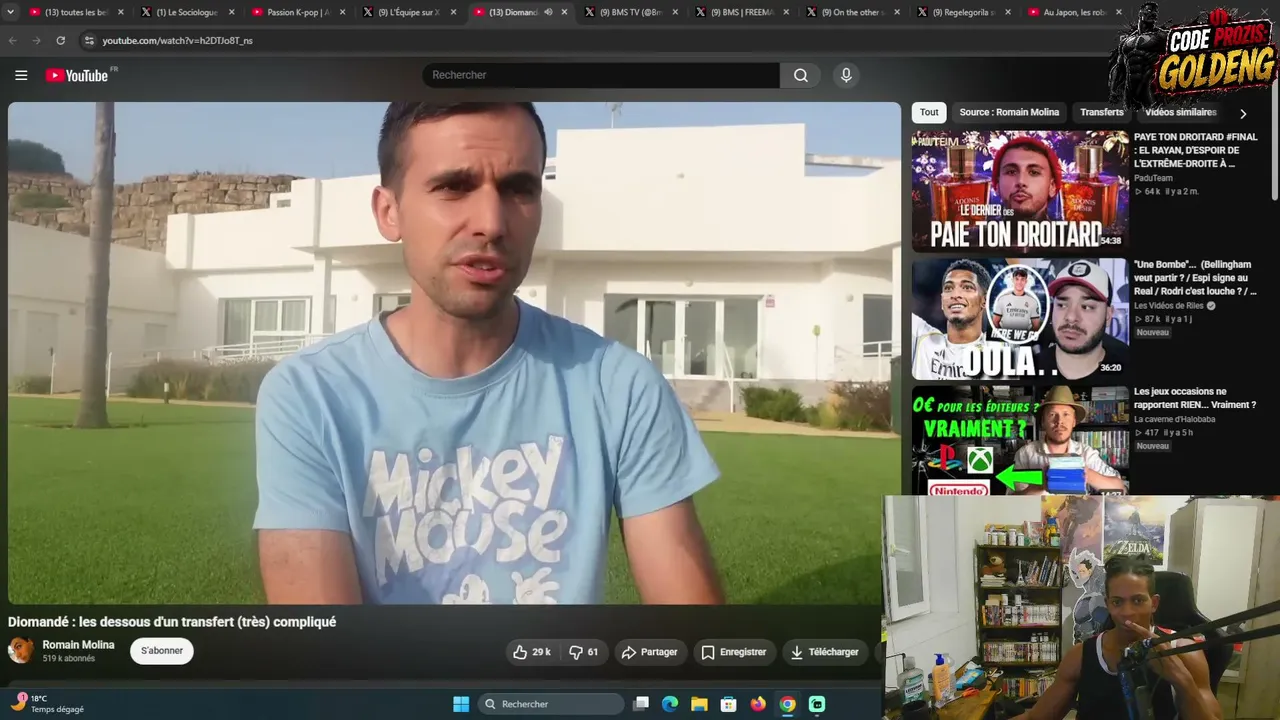Click the main video player showing Romain Molina
This screenshot has width=1280, height=720.
(454, 352)
